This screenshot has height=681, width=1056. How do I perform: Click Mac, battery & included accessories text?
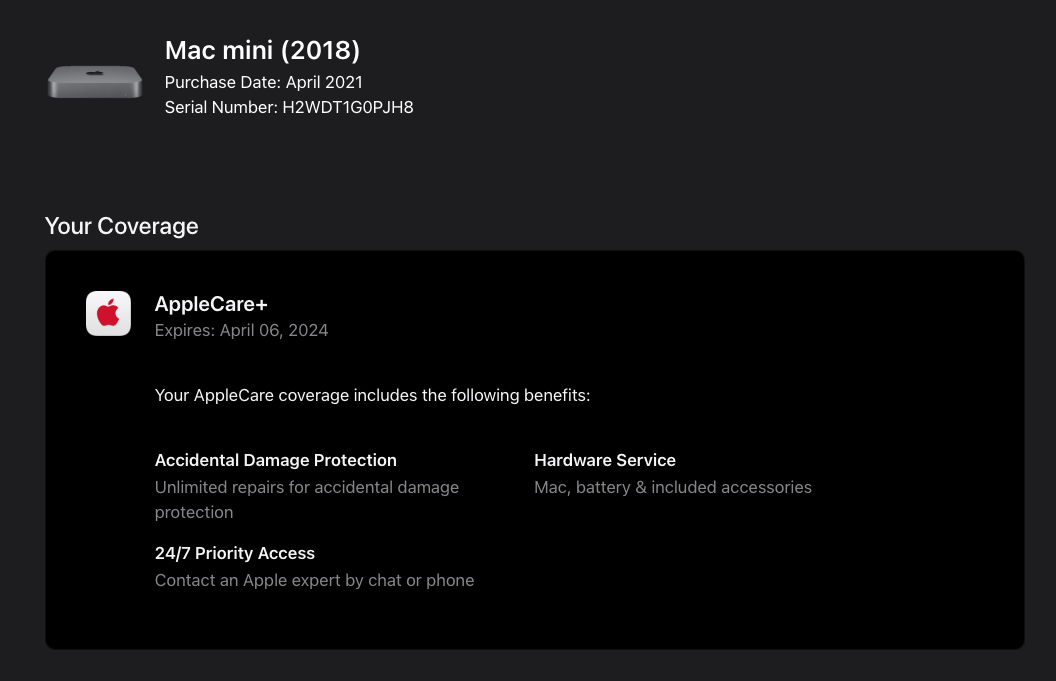673,488
